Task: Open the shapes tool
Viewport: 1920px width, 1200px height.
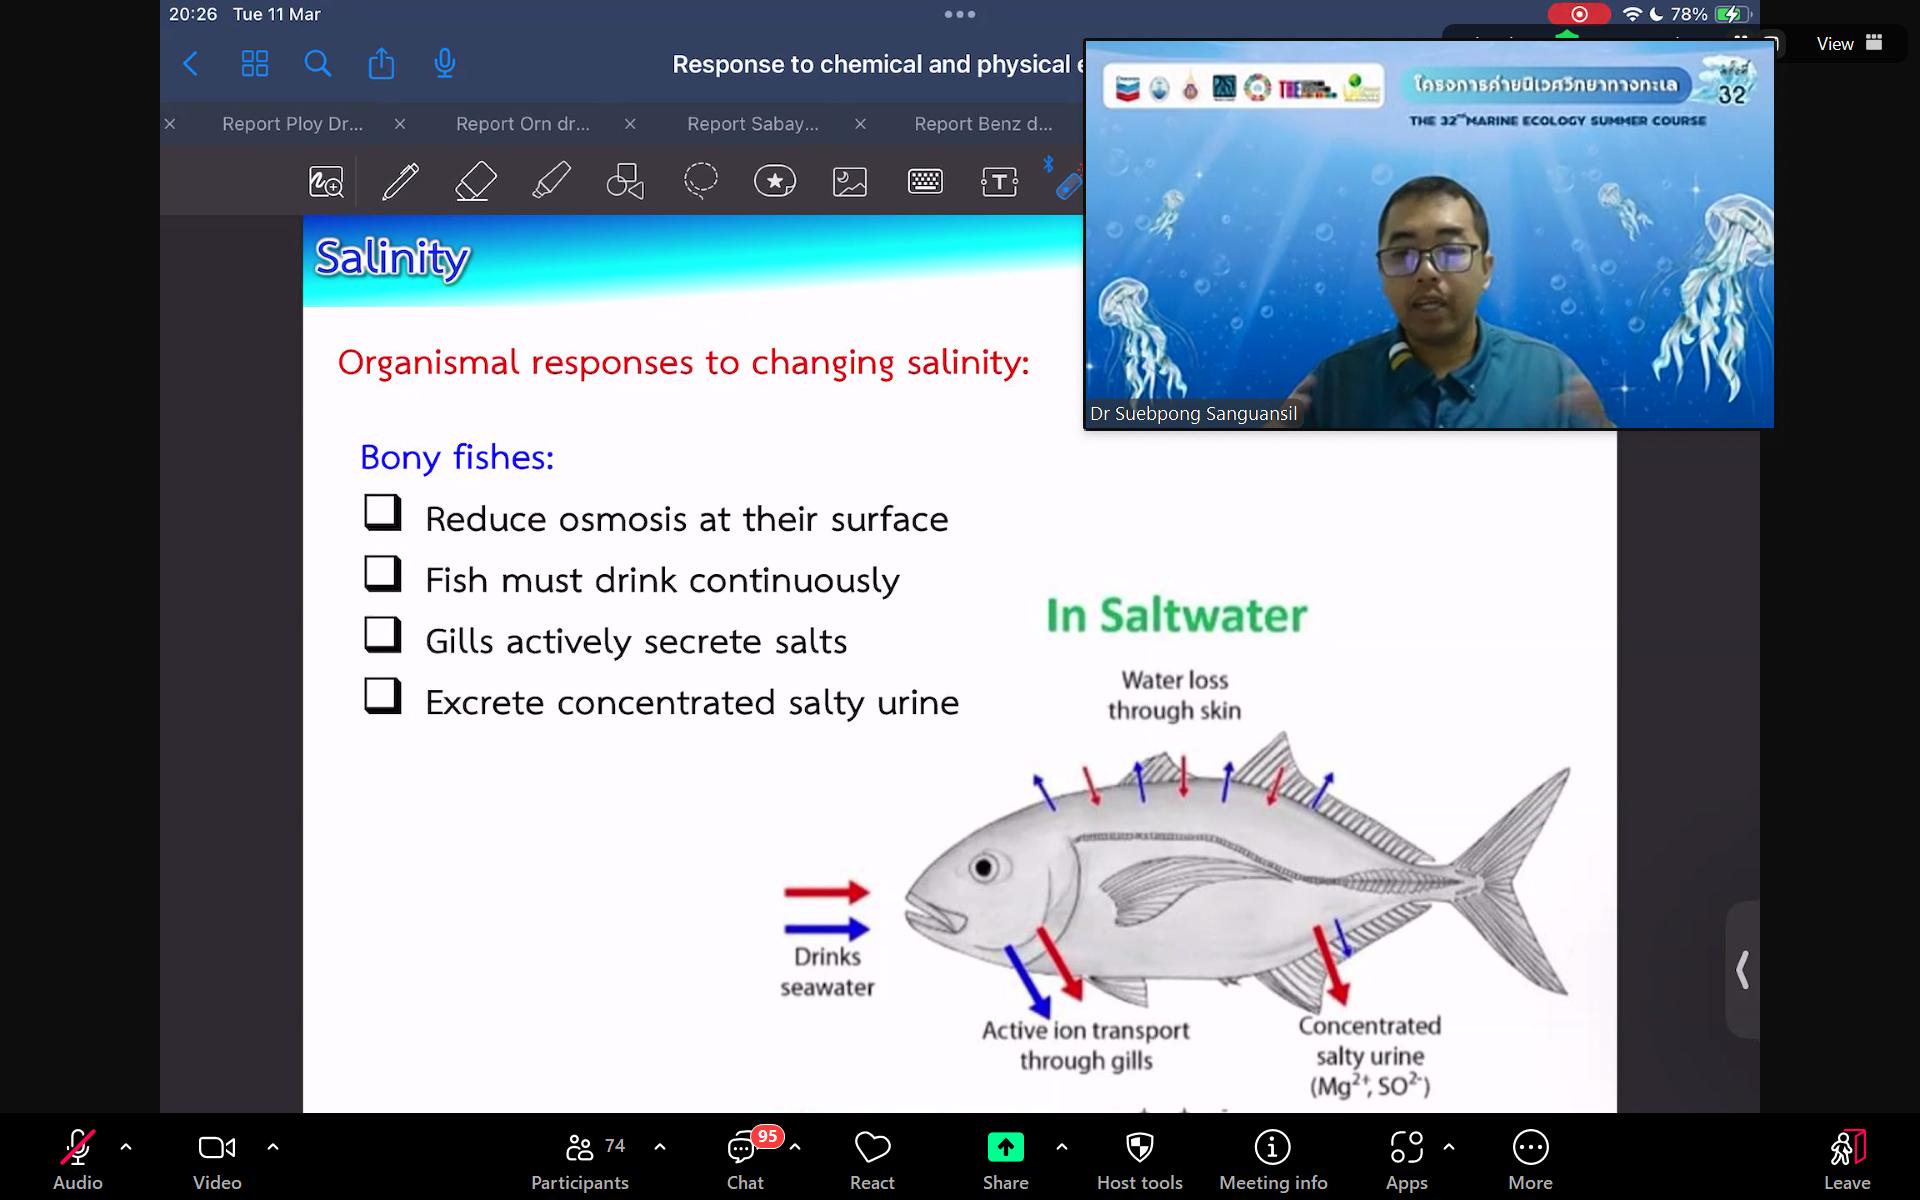Action: 625,182
